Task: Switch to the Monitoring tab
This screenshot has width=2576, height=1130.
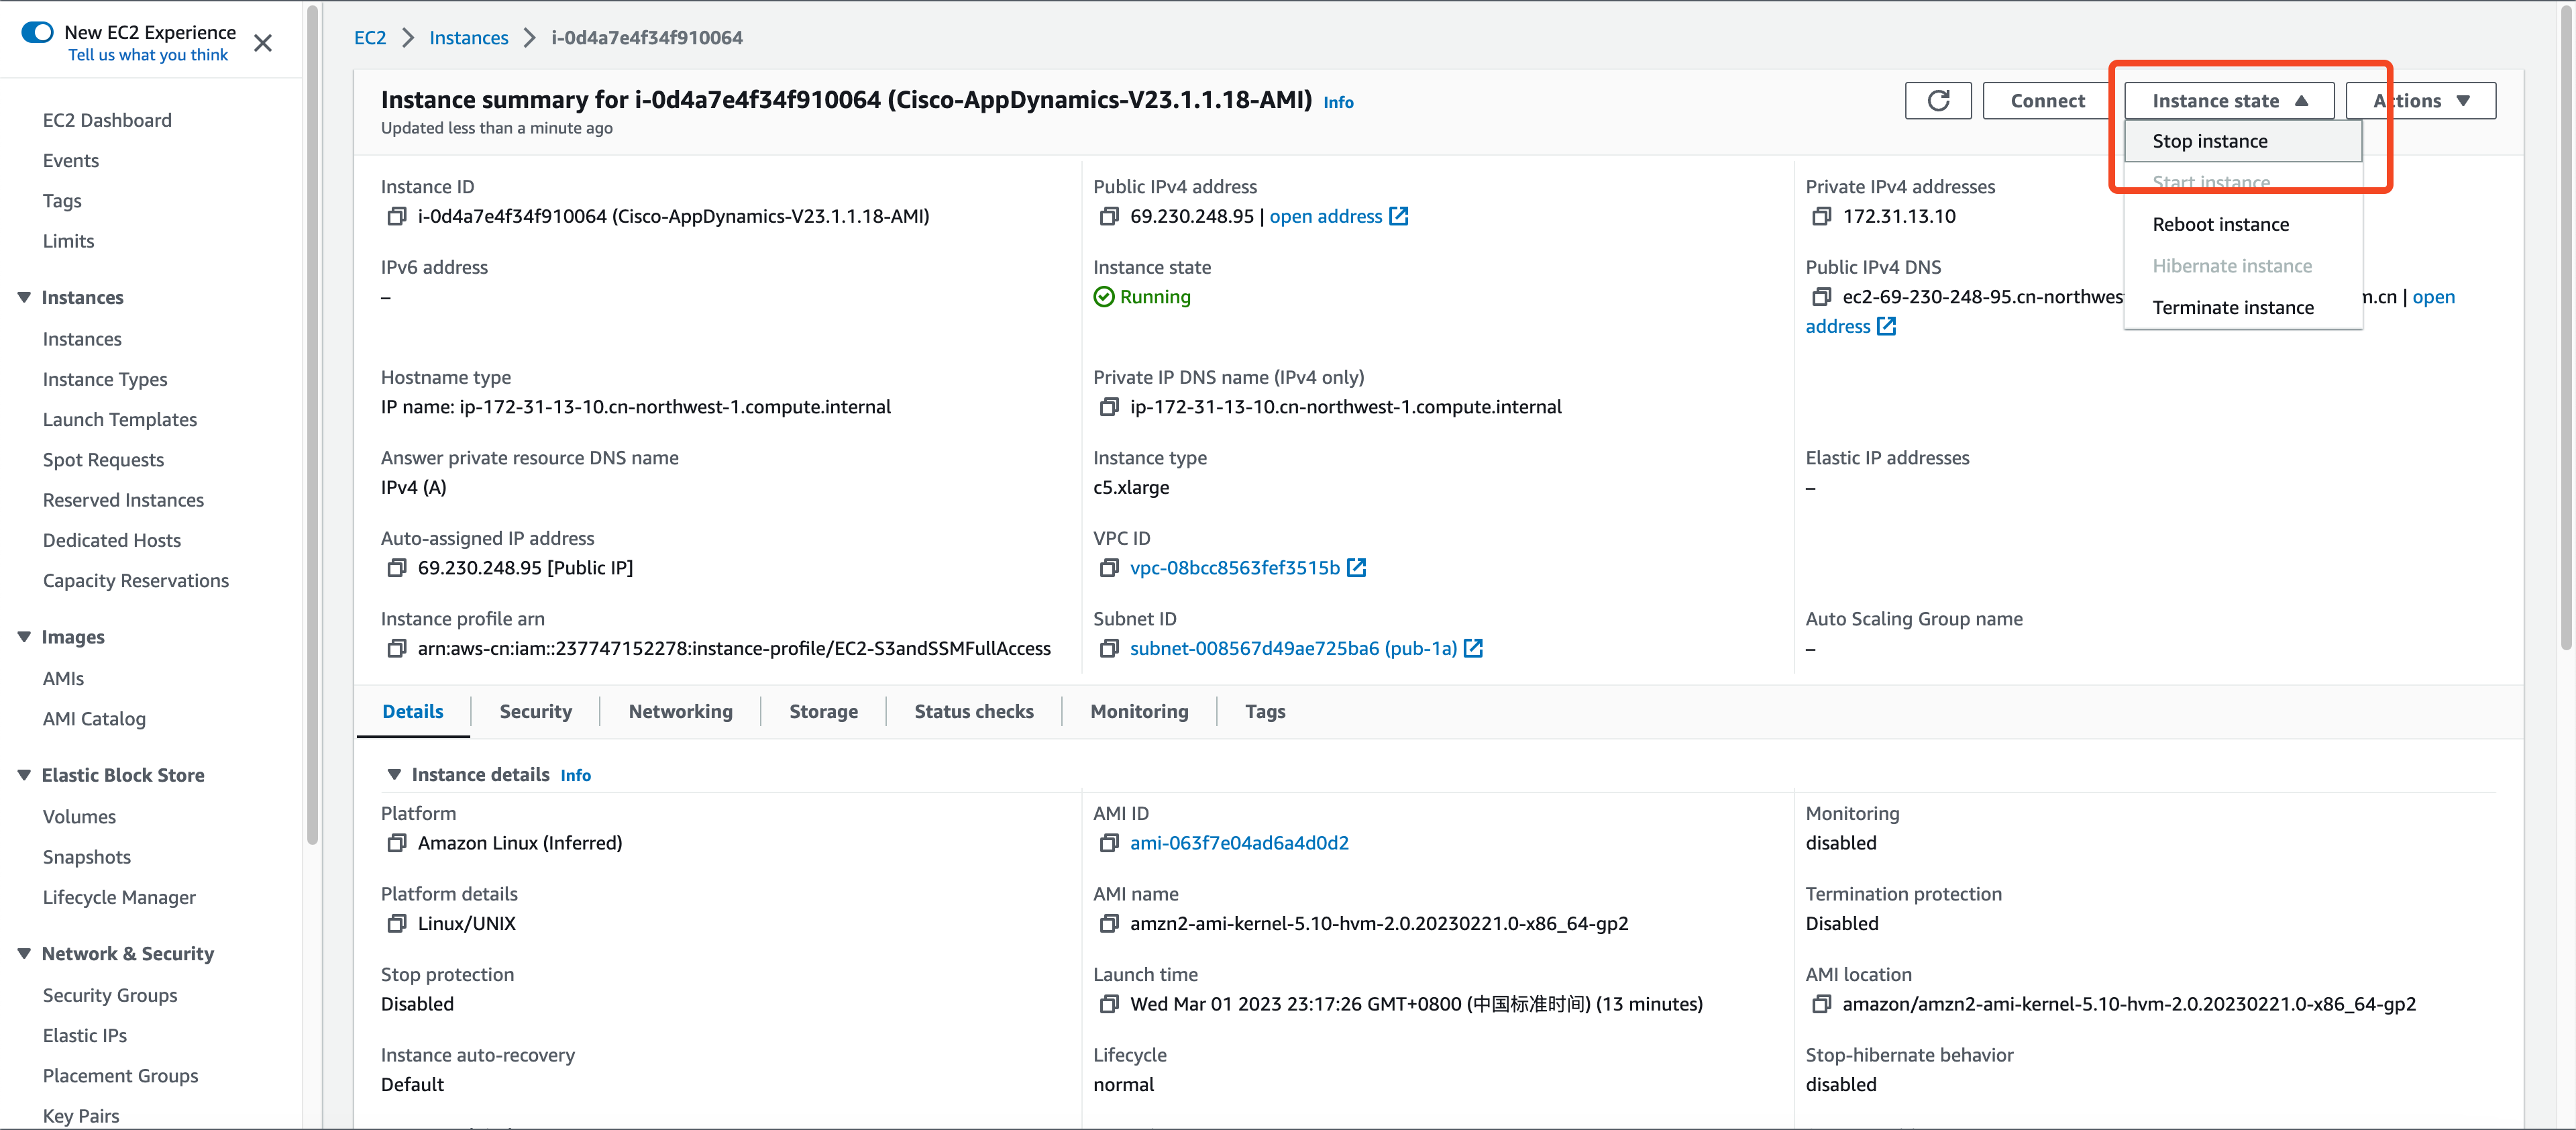Action: pos(1139,711)
